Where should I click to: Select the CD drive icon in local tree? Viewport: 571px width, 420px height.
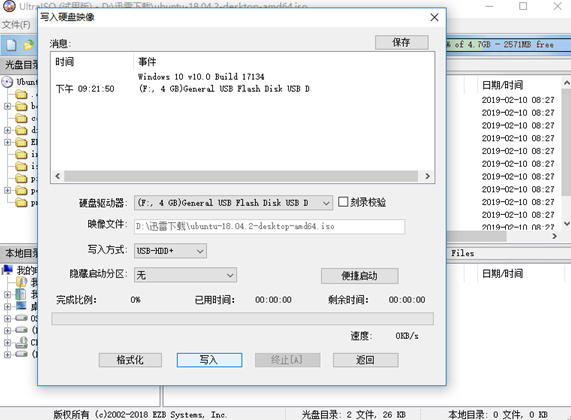(21, 342)
